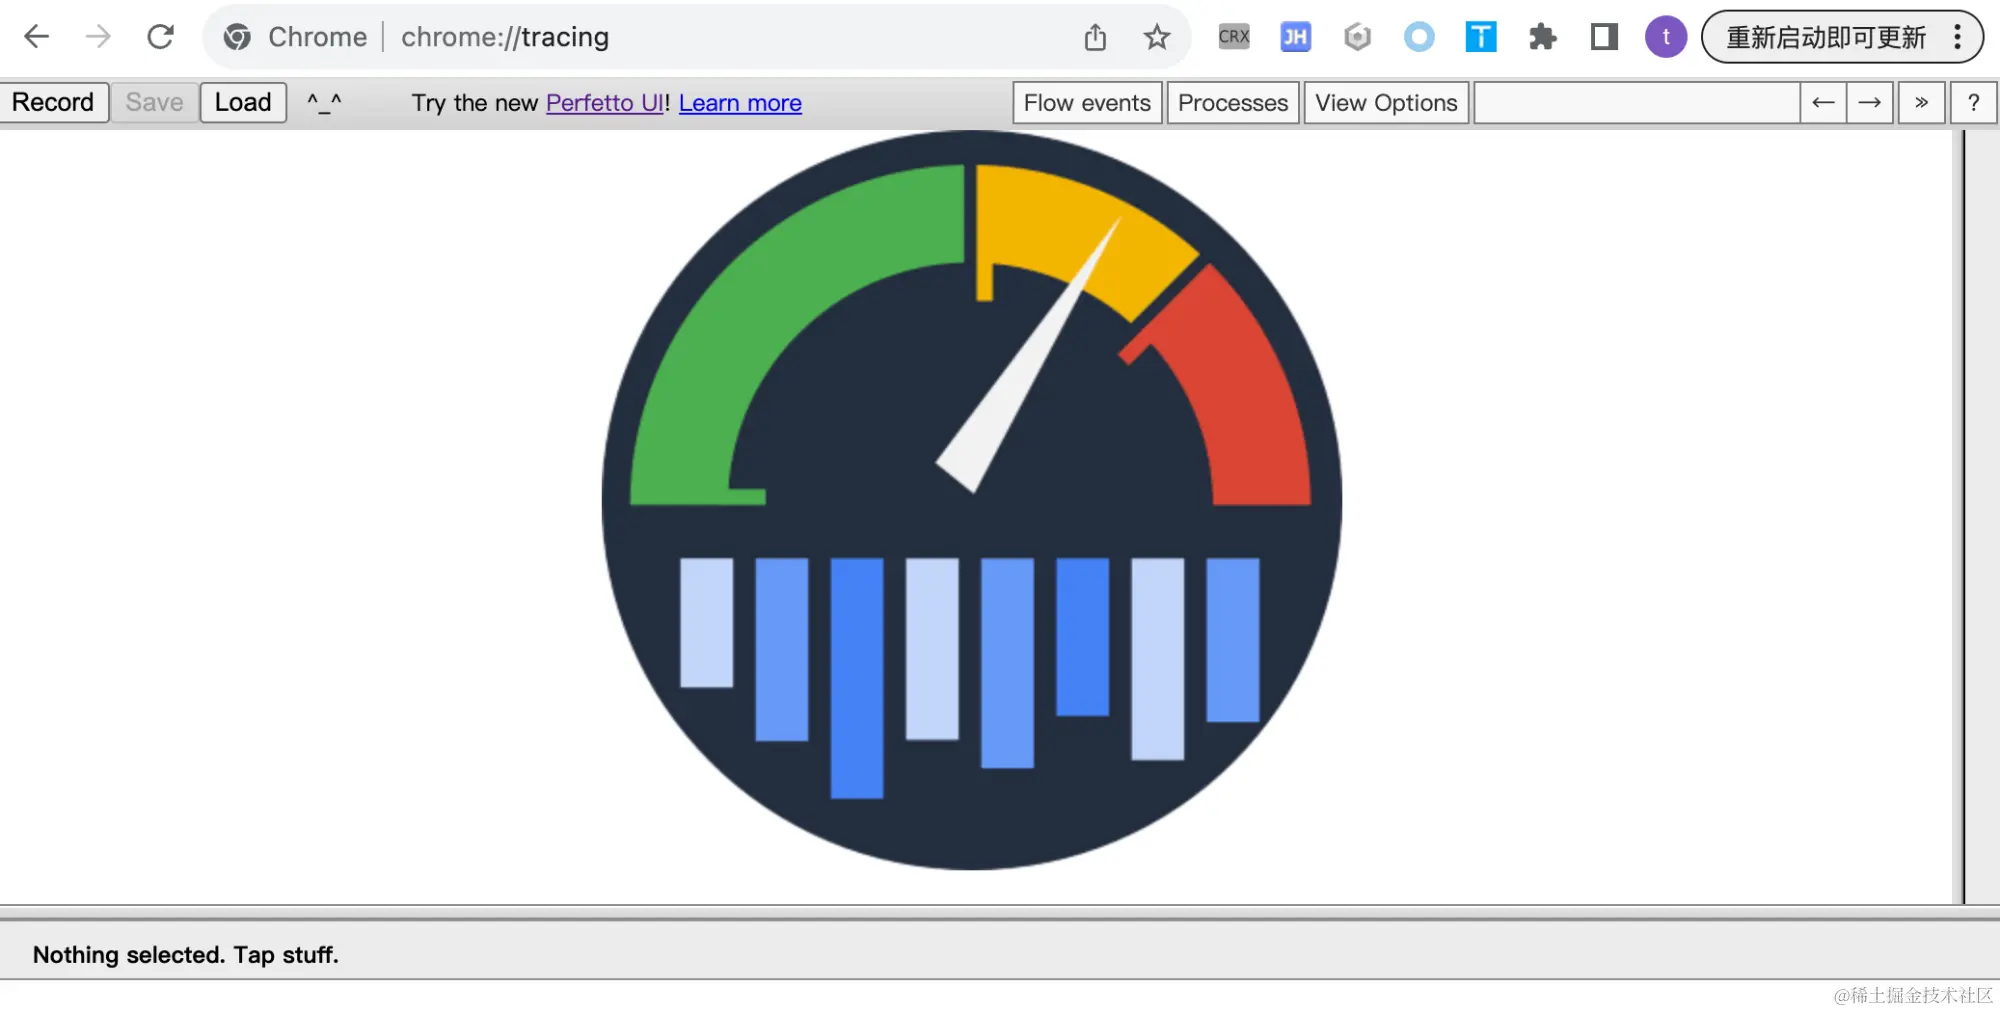Viewport: 2000px width, 1012px height.
Task: Reload the chrome://tracing page
Action: coord(160,37)
